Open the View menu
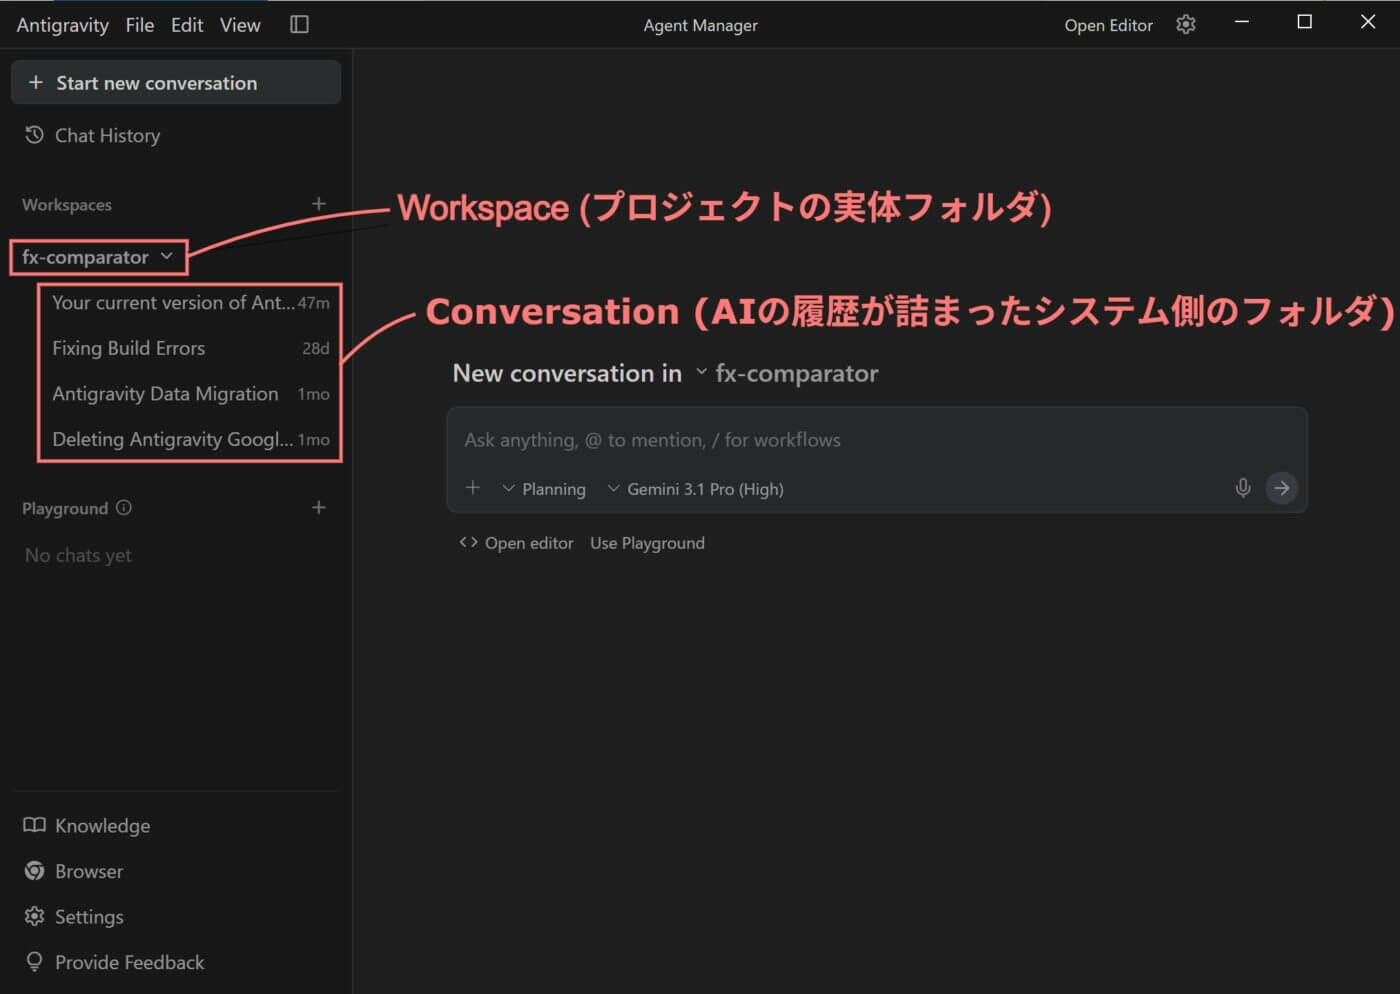This screenshot has width=1400, height=994. 240,25
